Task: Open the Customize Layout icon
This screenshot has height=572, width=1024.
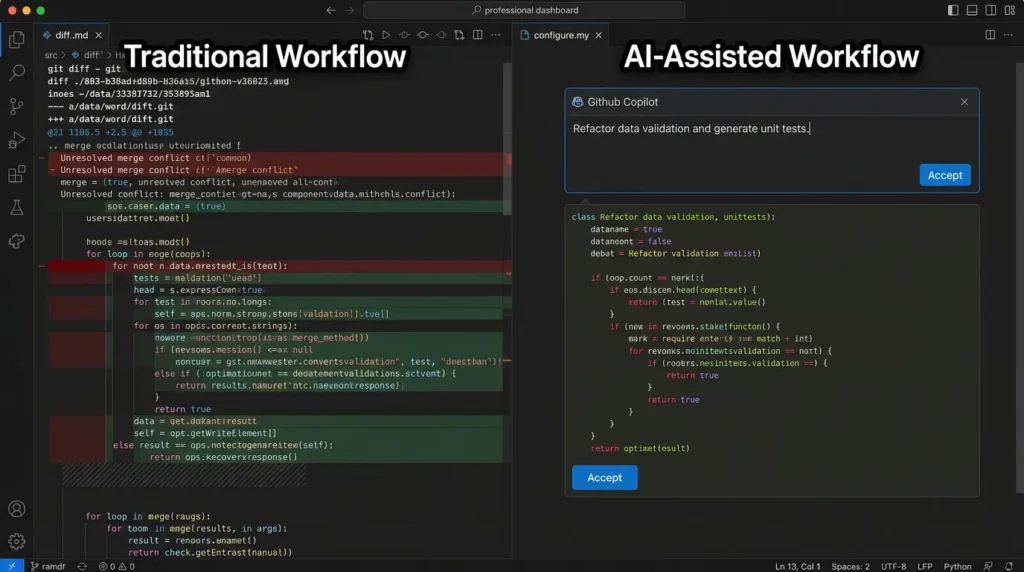Action: coord(1010,10)
